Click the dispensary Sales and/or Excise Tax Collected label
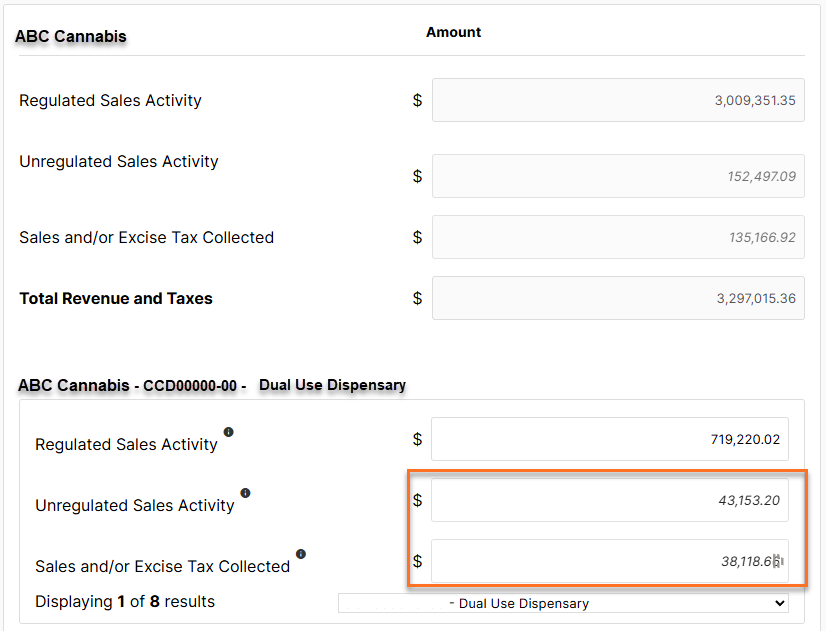The width and height of the screenshot is (826, 631). tap(162, 566)
